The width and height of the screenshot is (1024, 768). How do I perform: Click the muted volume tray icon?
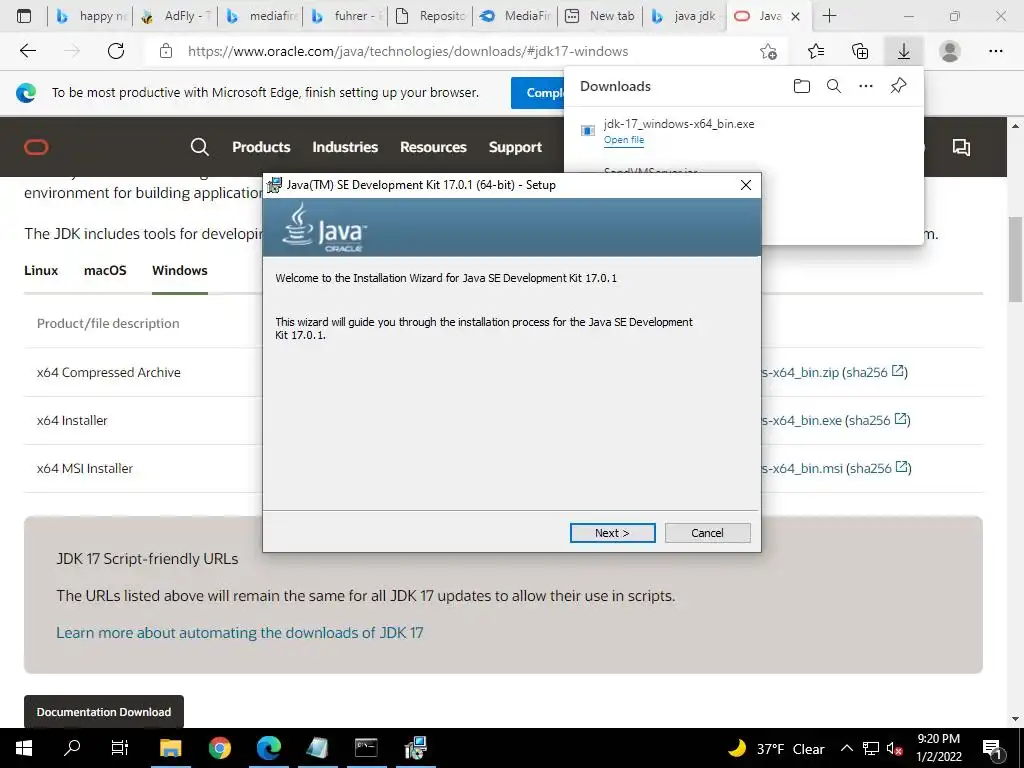click(894, 748)
